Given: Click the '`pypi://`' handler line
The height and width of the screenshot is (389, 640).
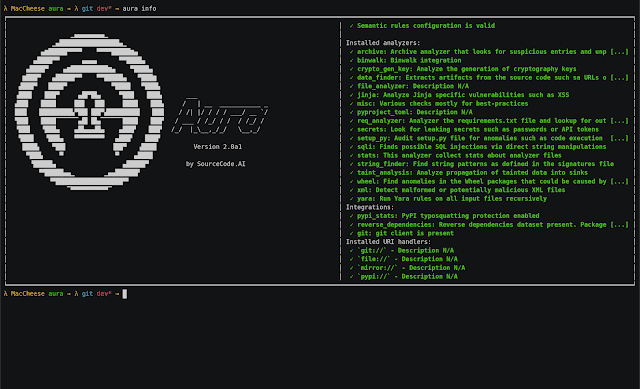Looking at the screenshot, I should (403, 276).
